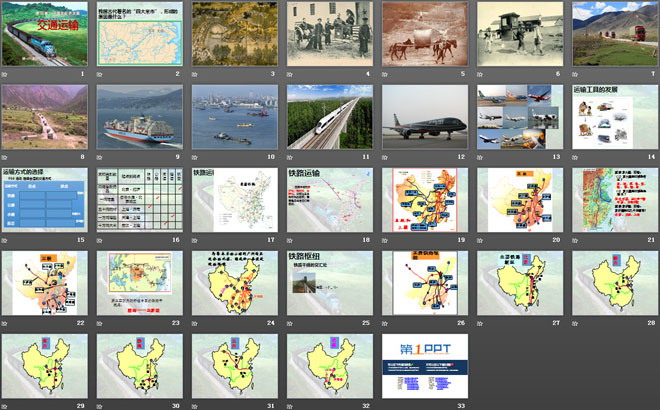The width and height of the screenshot is (660, 410).
Task: Select slide 12 showing the dark airplane
Action: [x=425, y=117]
